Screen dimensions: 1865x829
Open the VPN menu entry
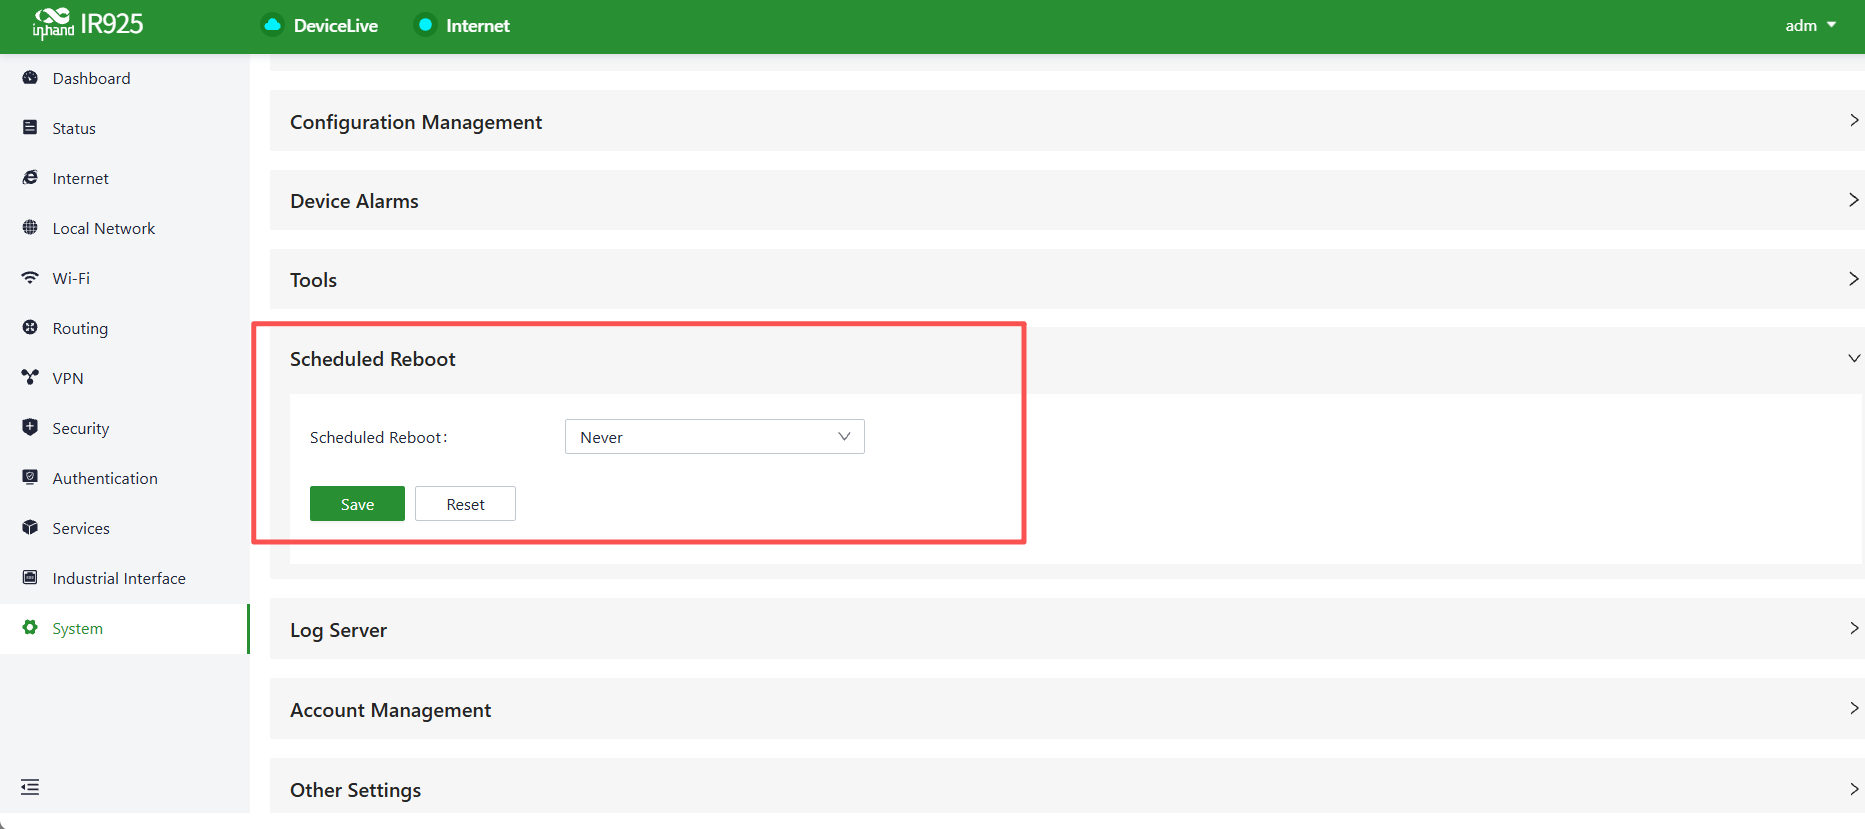[125, 378]
